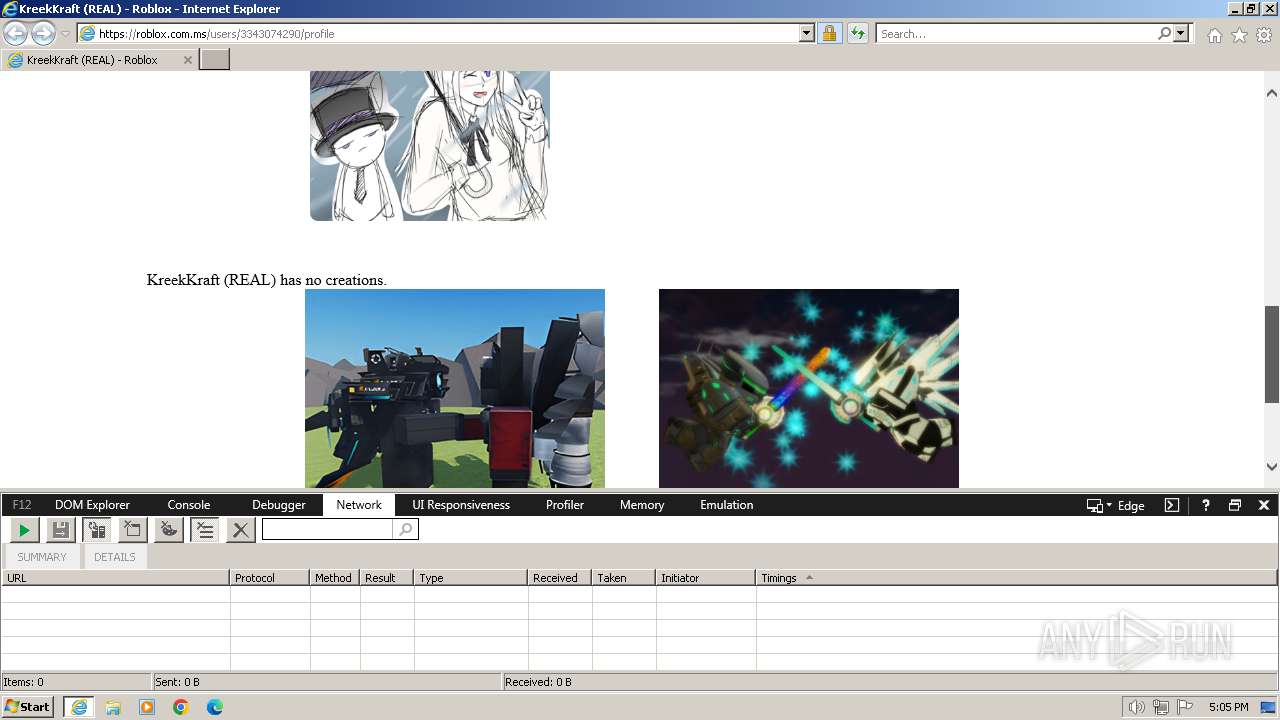This screenshot has height=720, width=1280.
Task: Sort by the Protocol column header
Action: (x=270, y=578)
